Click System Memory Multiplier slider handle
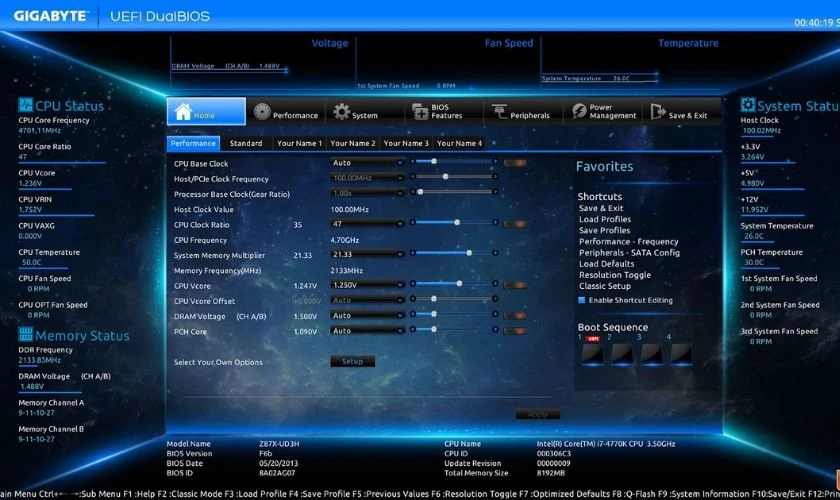Image resolution: width=840 pixels, height=500 pixels. (469, 253)
